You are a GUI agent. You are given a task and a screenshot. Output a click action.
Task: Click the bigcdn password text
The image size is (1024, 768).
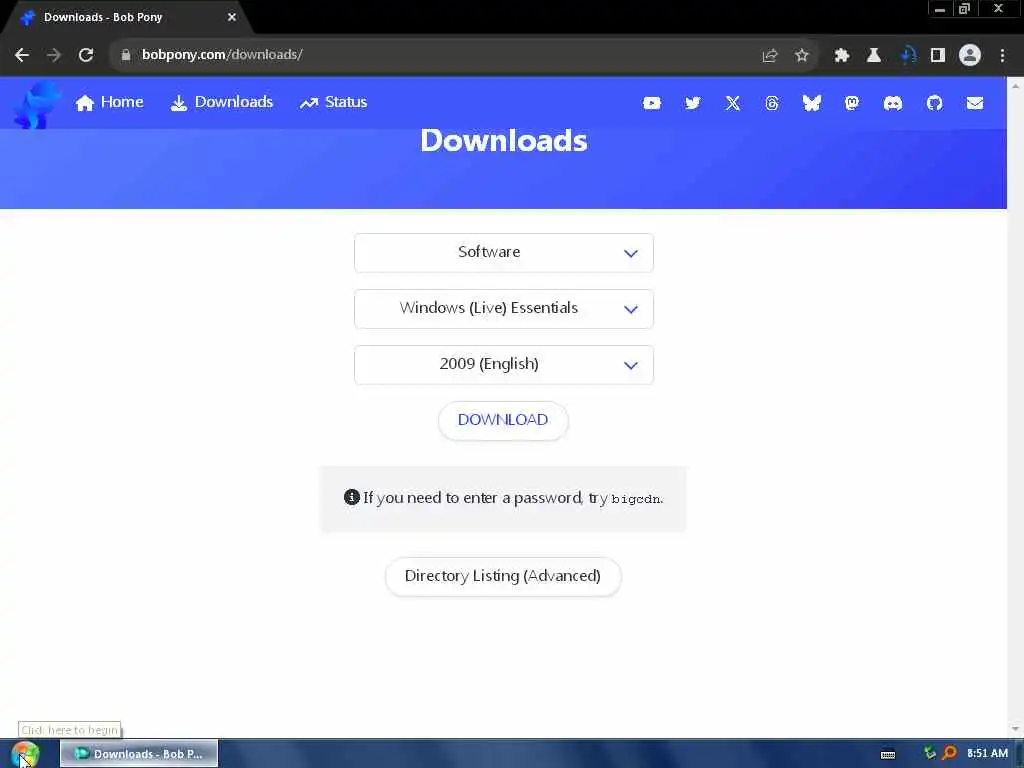[635, 500]
